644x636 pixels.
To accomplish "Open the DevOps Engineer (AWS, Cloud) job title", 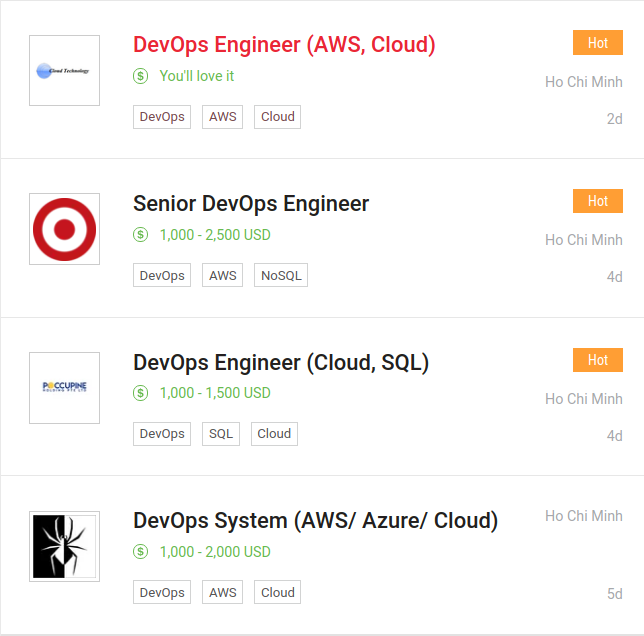I will [x=284, y=45].
